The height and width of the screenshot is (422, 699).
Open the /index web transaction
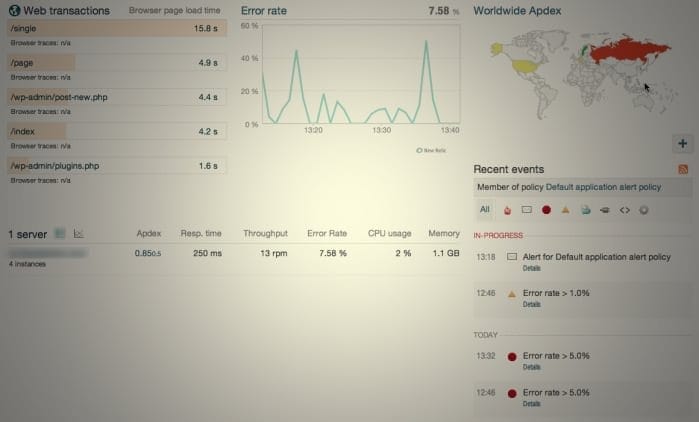117,131
